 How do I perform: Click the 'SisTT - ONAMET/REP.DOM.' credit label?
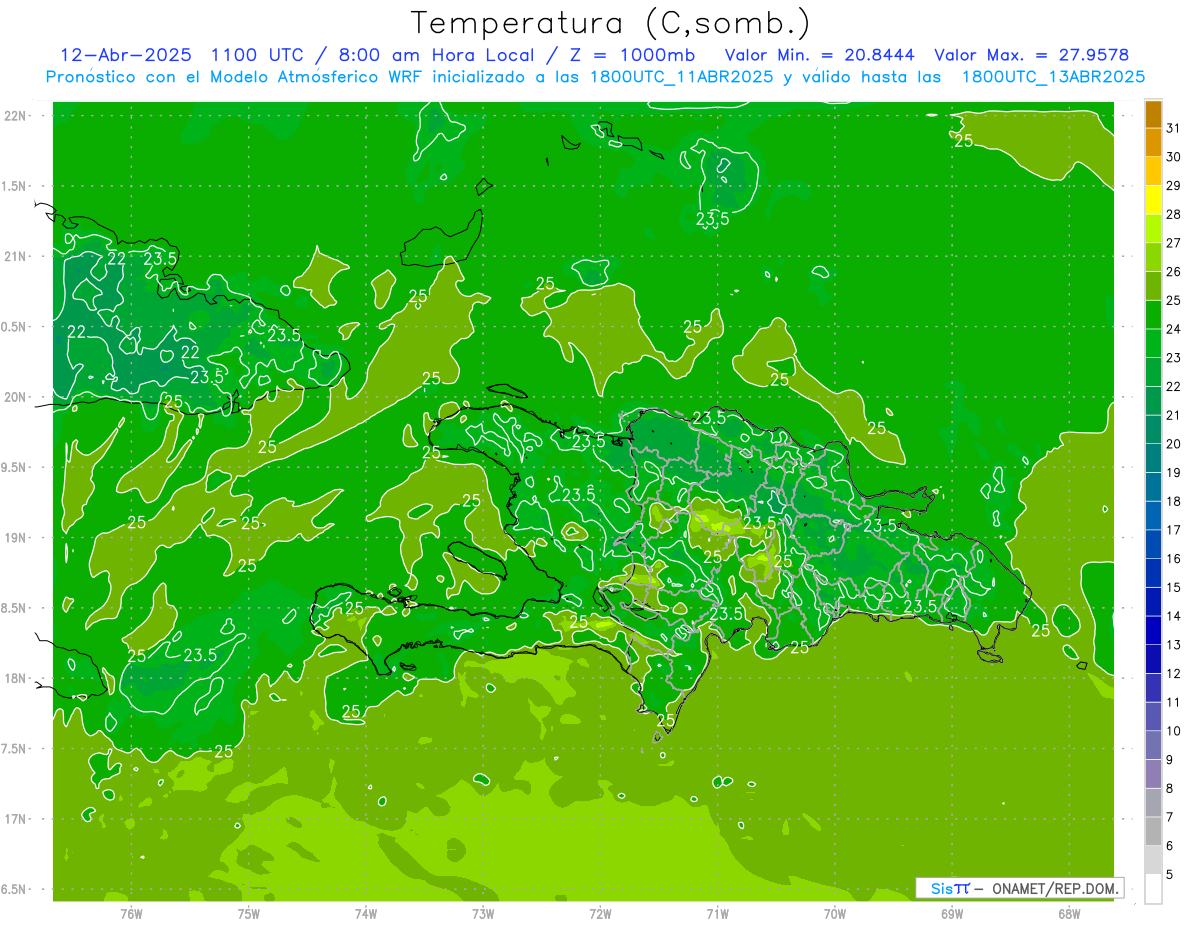pyautogui.click(x=1019, y=888)
